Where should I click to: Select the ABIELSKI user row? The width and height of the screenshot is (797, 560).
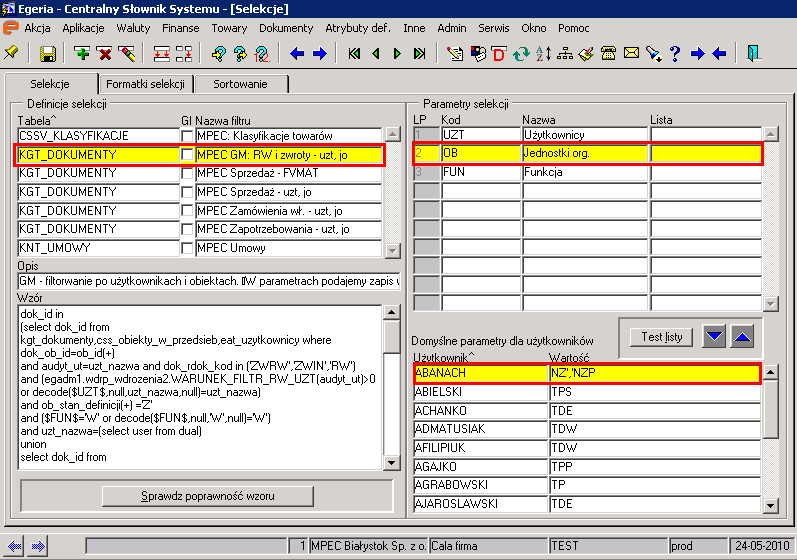tap(587, 392)
